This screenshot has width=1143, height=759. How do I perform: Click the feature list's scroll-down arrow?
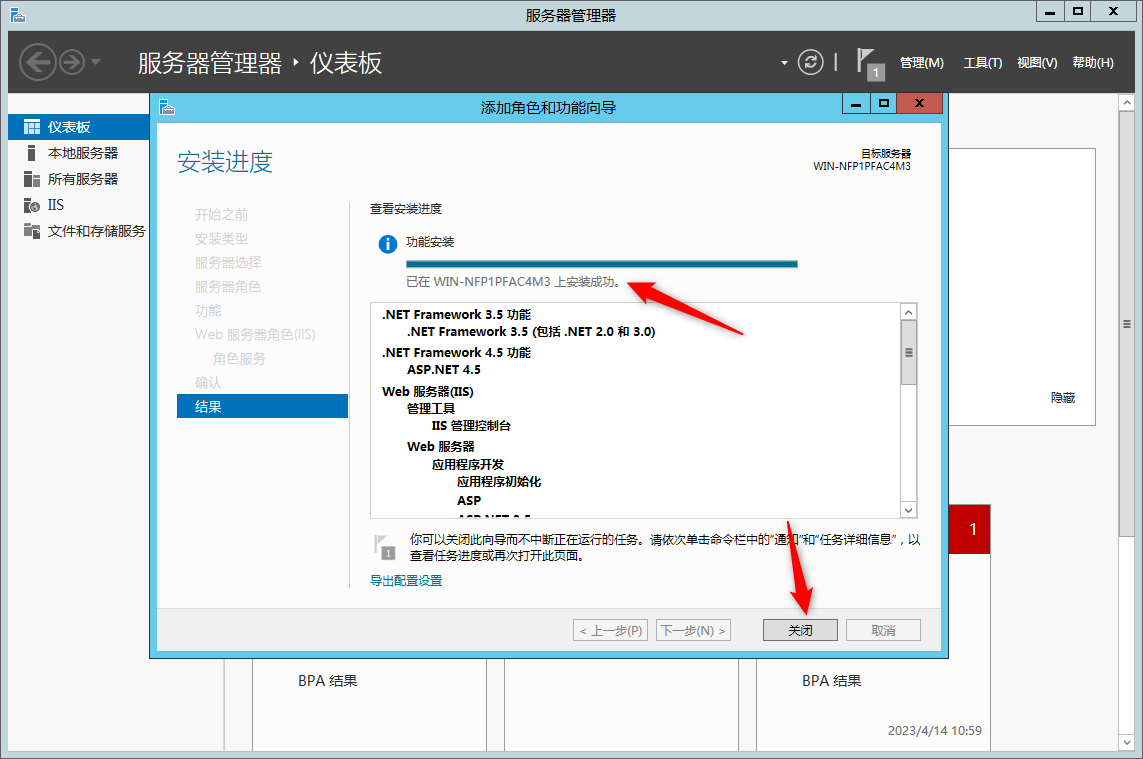pos(908,510)
